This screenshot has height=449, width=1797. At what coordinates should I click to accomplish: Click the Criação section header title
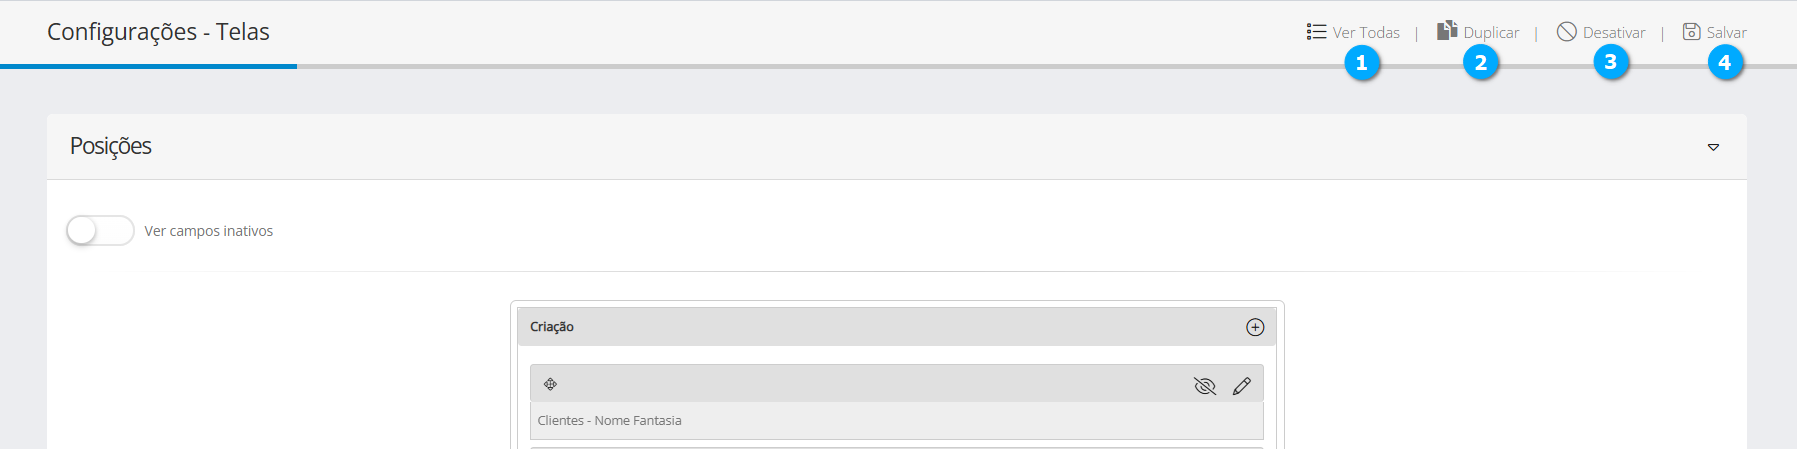(x=552, y=327)
